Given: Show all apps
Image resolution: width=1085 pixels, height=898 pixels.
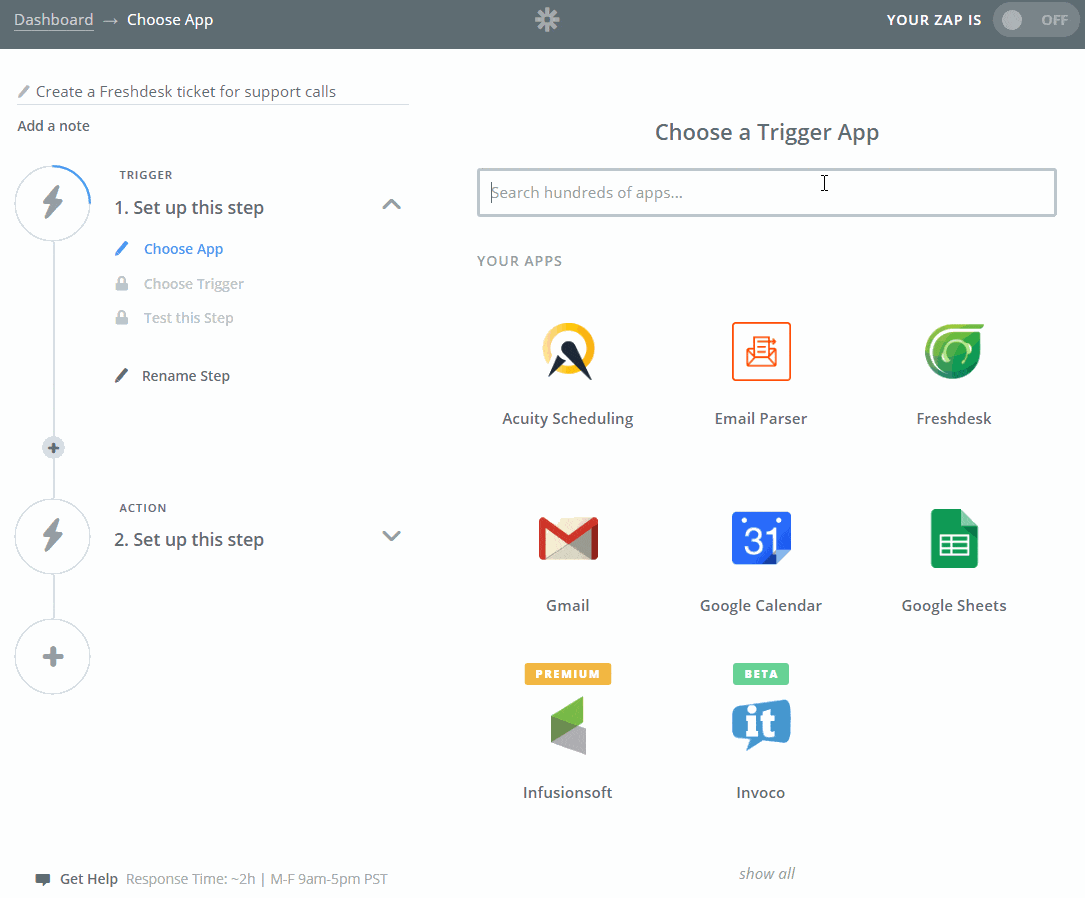Looking at the screenshot, I should (767, 874).
